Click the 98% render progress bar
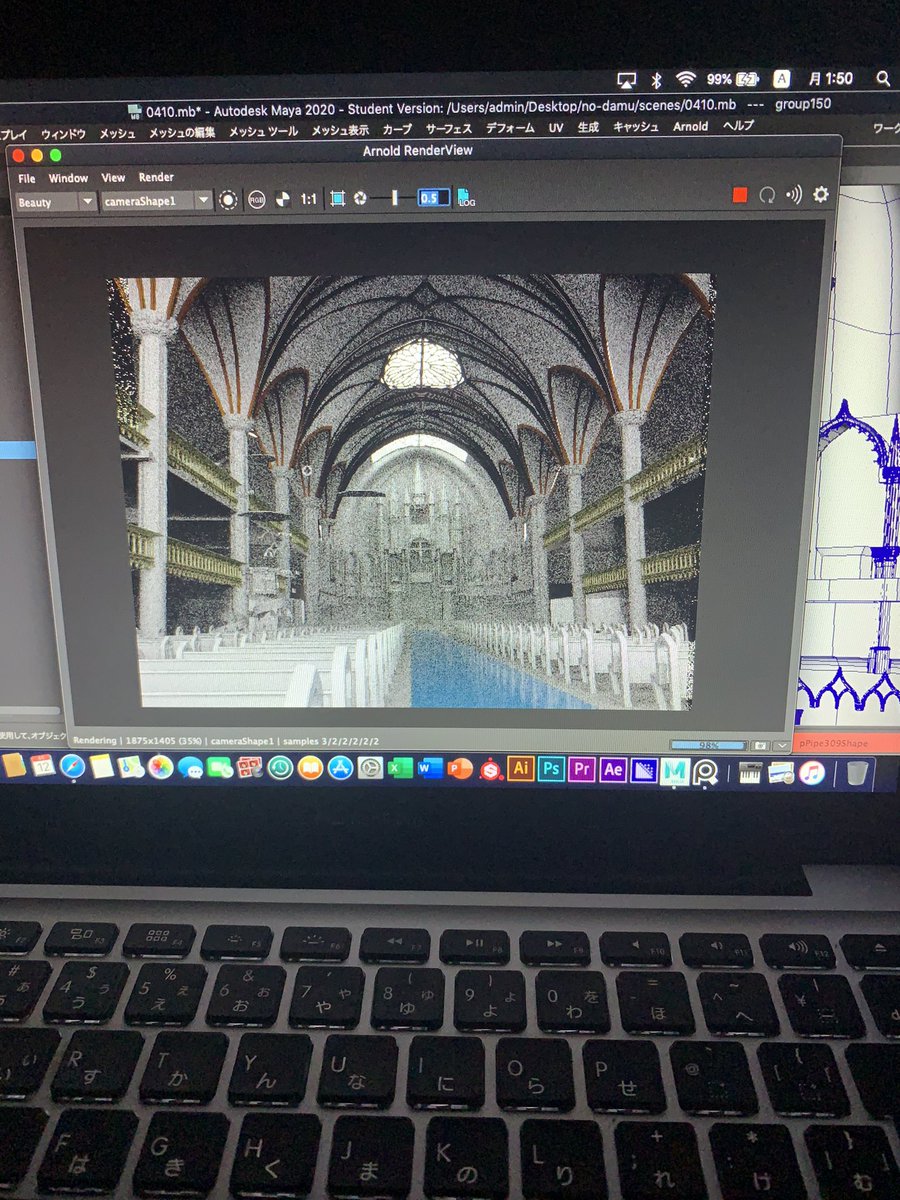Screen dimensions: 900x1200 click(708, 745)
